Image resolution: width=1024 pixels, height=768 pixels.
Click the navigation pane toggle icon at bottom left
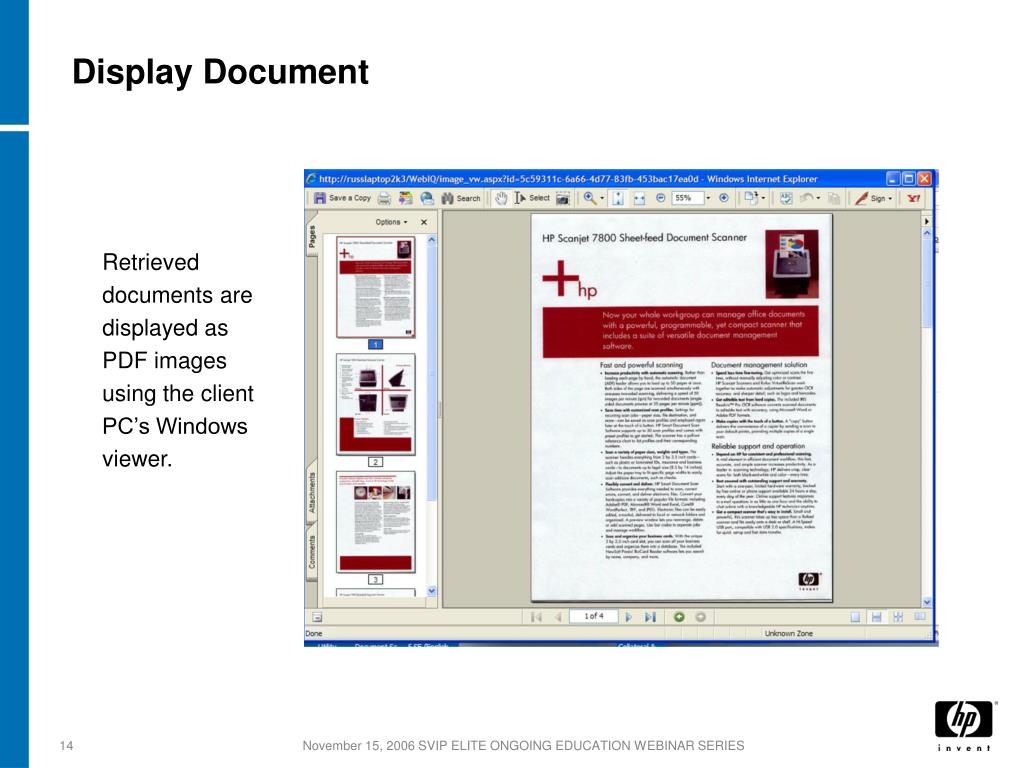[x=317, y=616]
